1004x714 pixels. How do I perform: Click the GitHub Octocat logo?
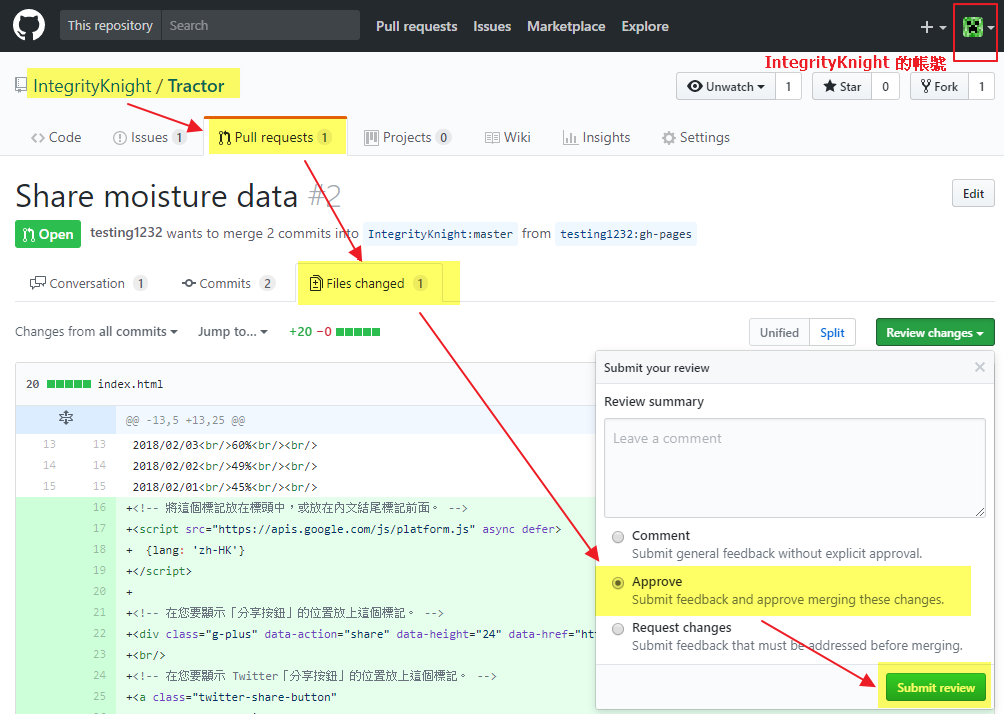(28, 25)
